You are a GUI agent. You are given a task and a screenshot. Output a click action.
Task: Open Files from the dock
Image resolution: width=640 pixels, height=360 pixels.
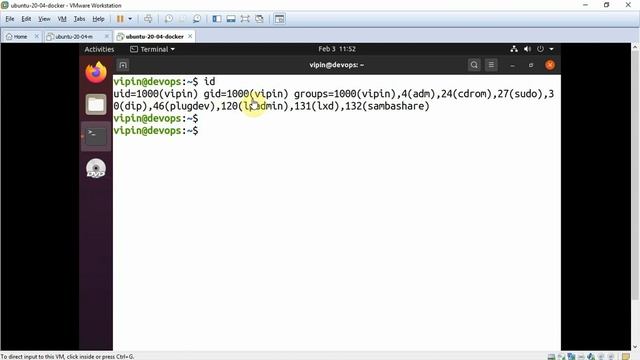[x=96, y=104]
